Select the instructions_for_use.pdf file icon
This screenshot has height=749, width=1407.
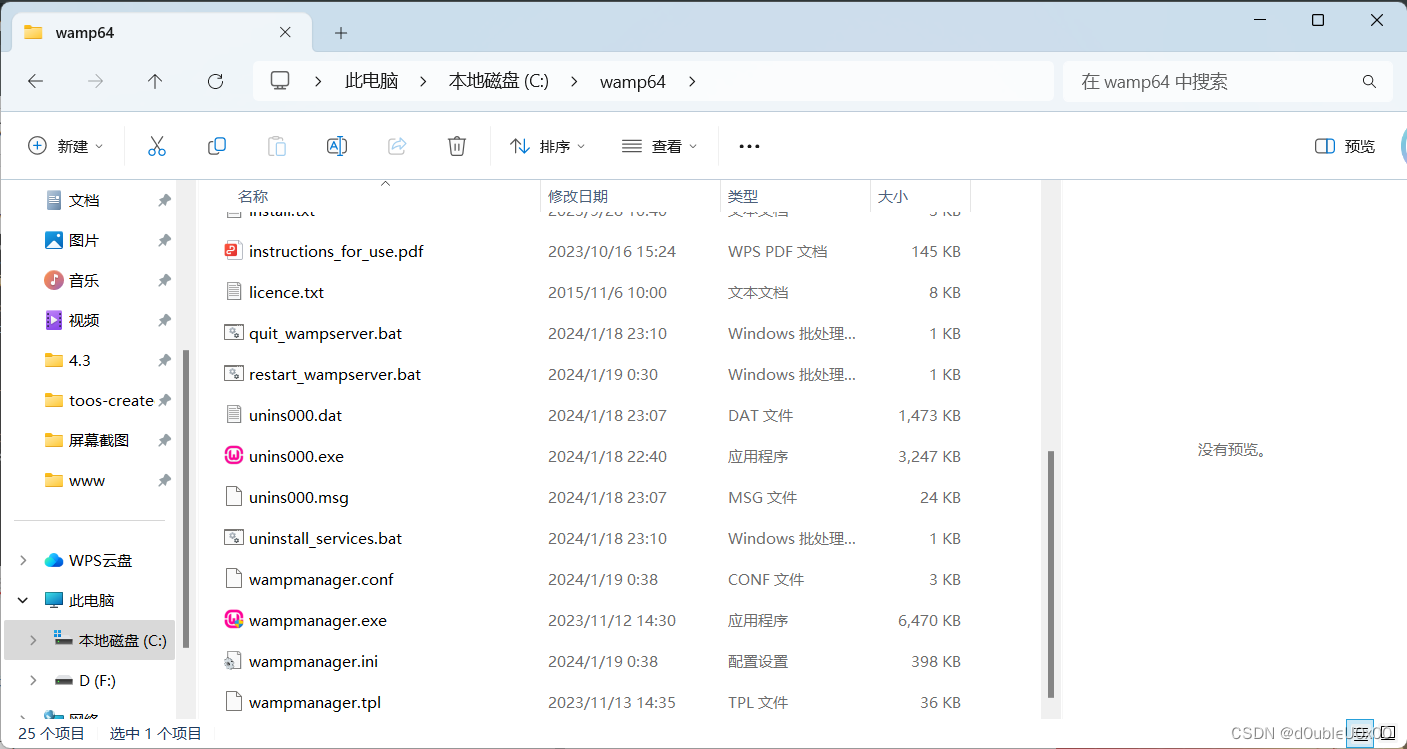coord(234,251)
